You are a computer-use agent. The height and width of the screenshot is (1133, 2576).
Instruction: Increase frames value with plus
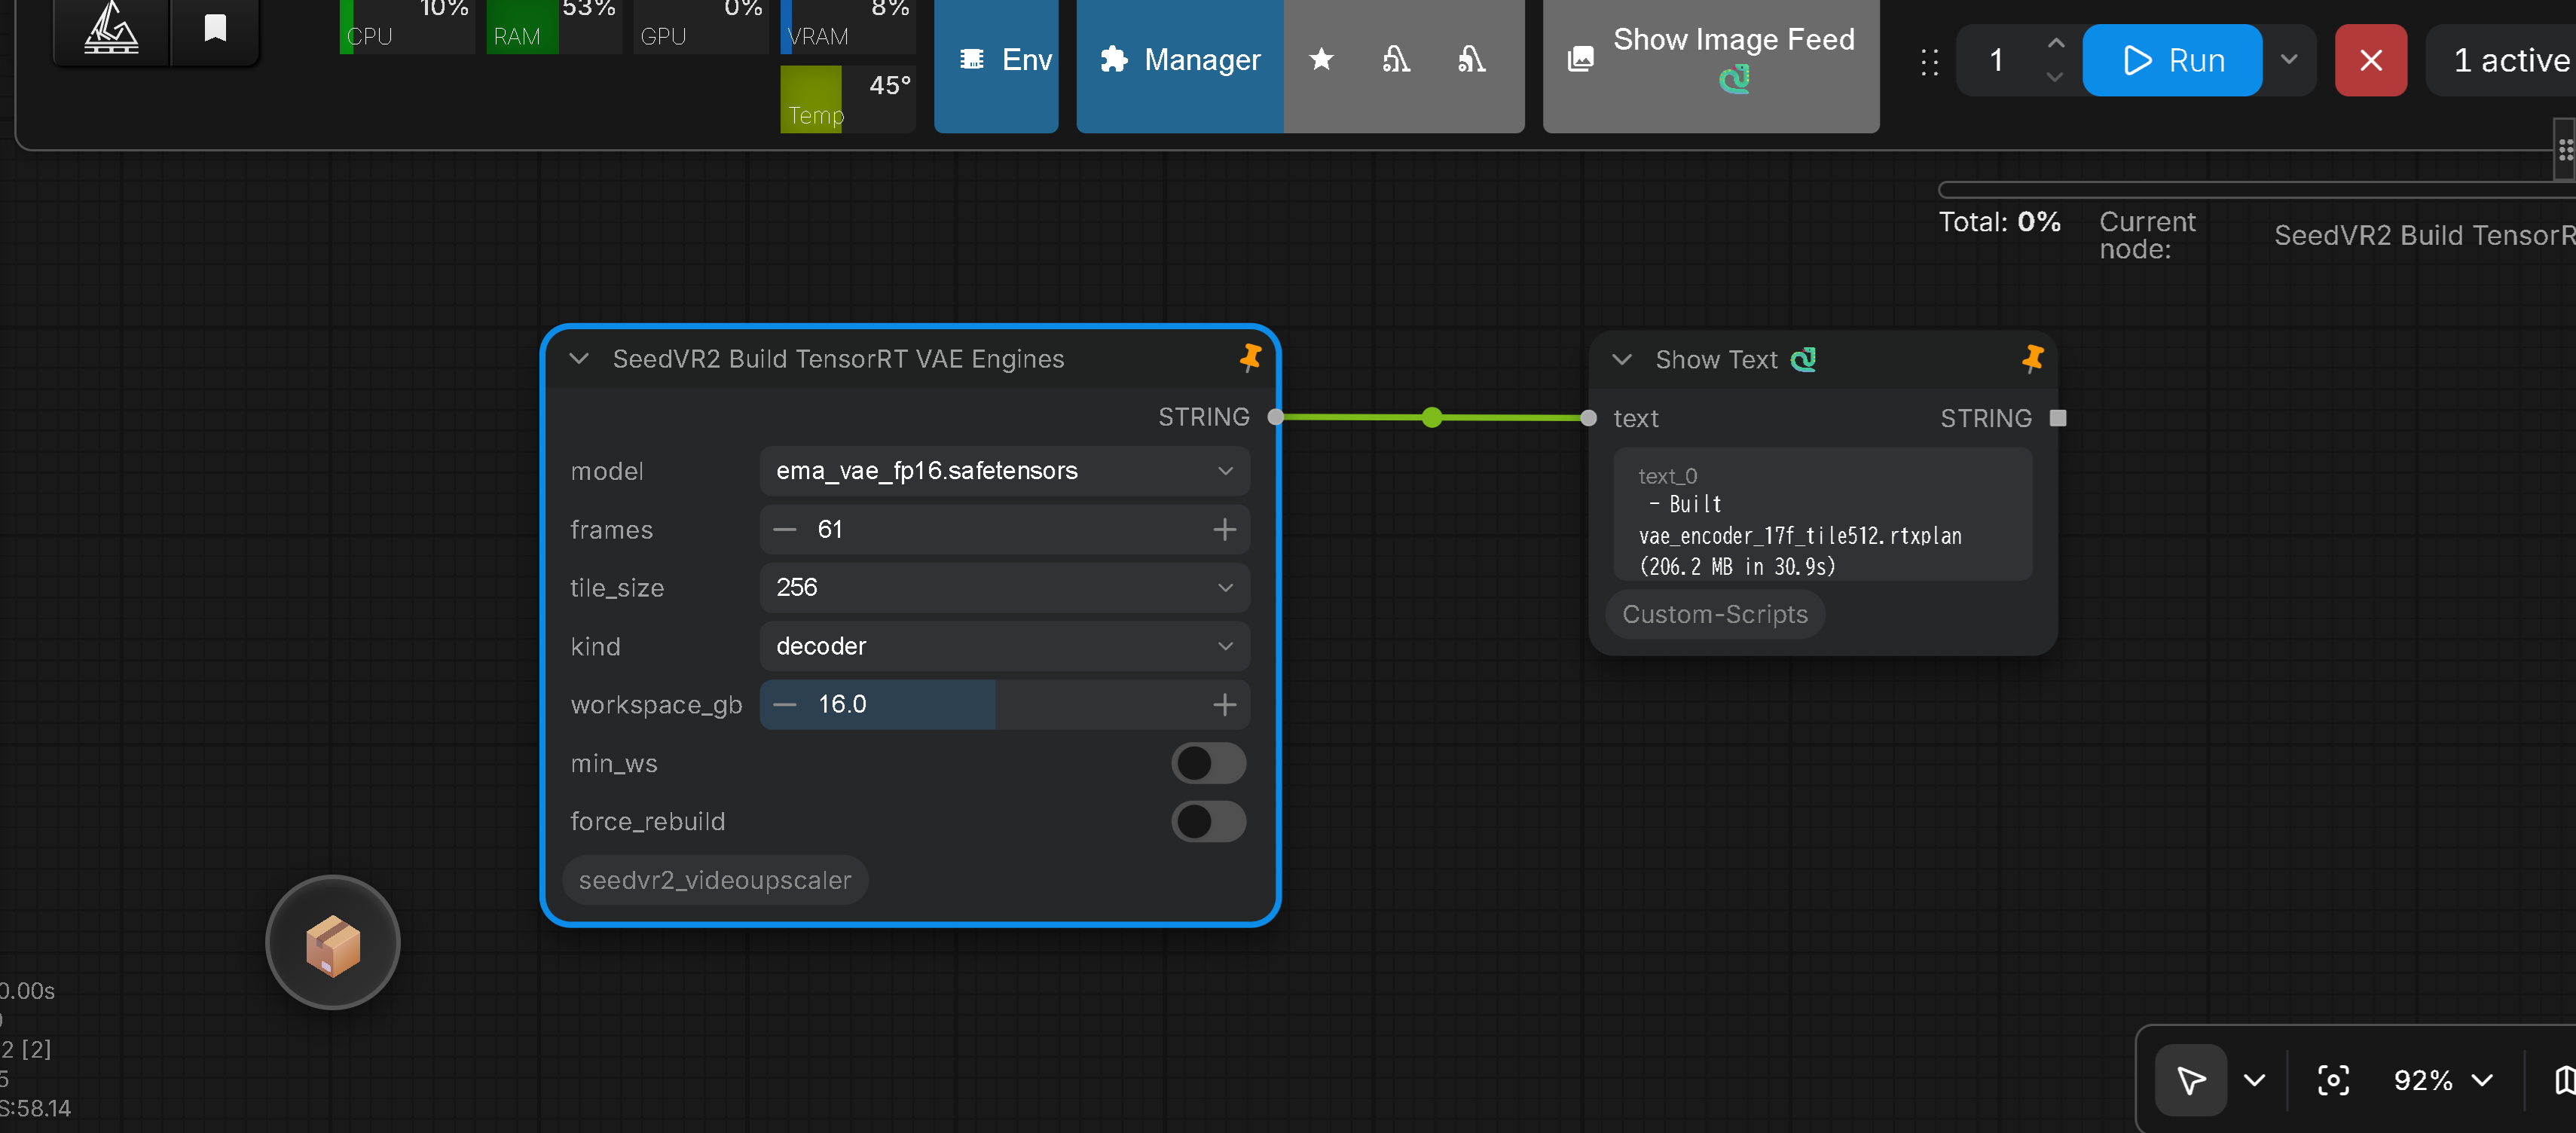coord(1225,530)
